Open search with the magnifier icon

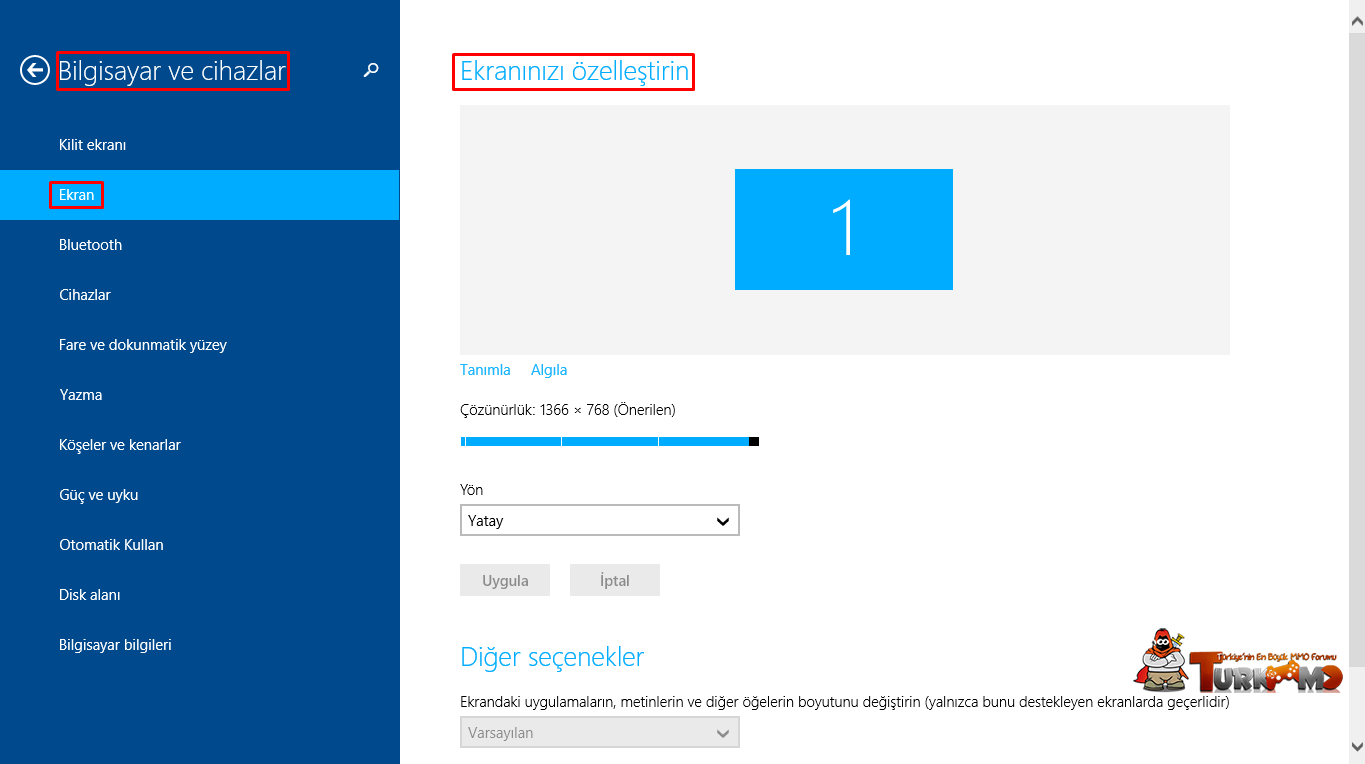(x=371, y=70)
